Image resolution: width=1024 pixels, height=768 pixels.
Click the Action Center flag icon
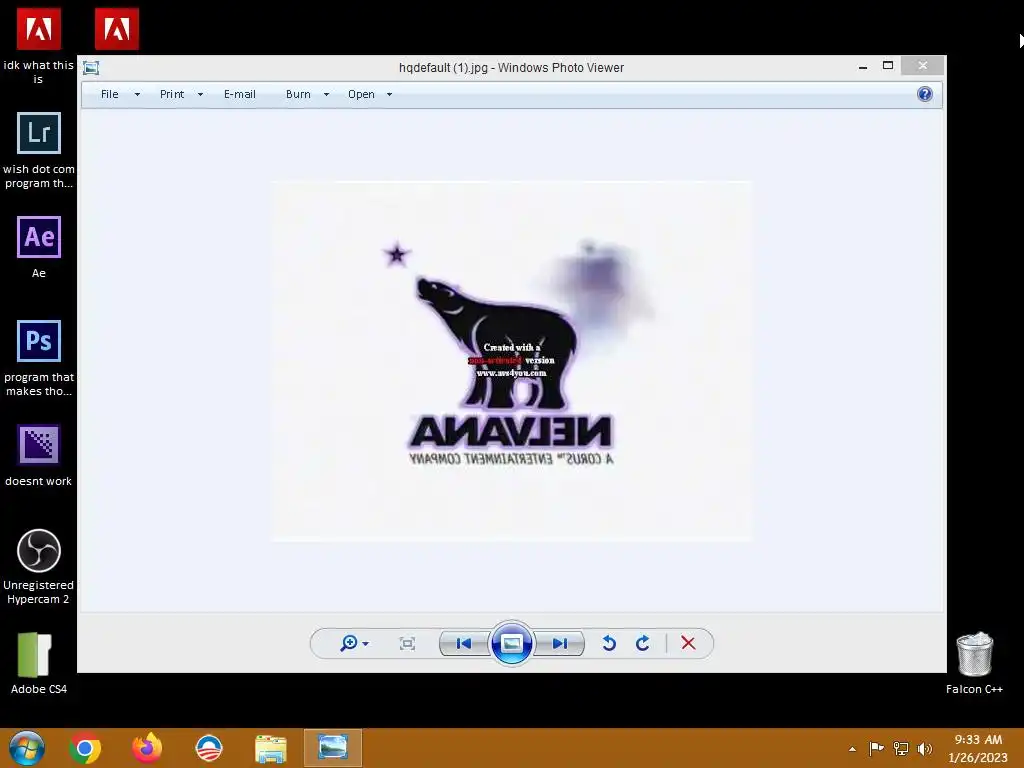point(876,748)
